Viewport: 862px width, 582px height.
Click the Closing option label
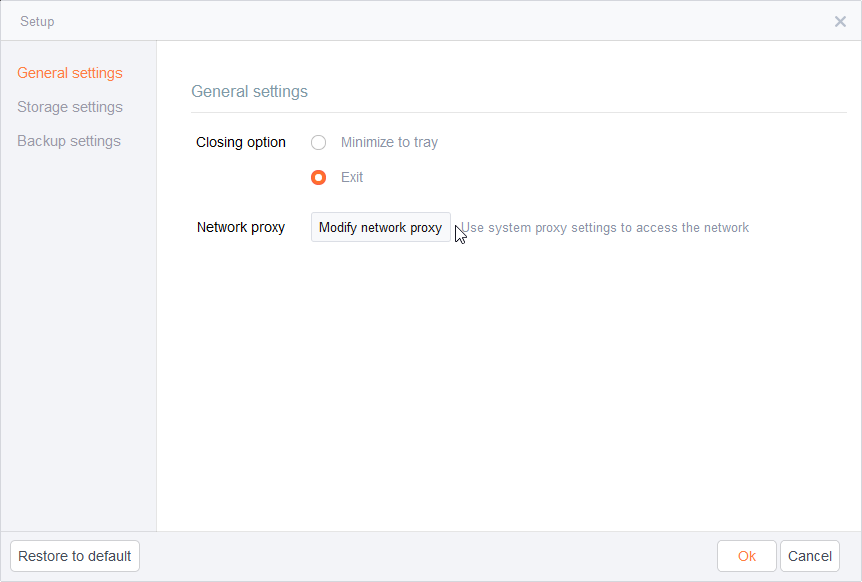(241, 142)
